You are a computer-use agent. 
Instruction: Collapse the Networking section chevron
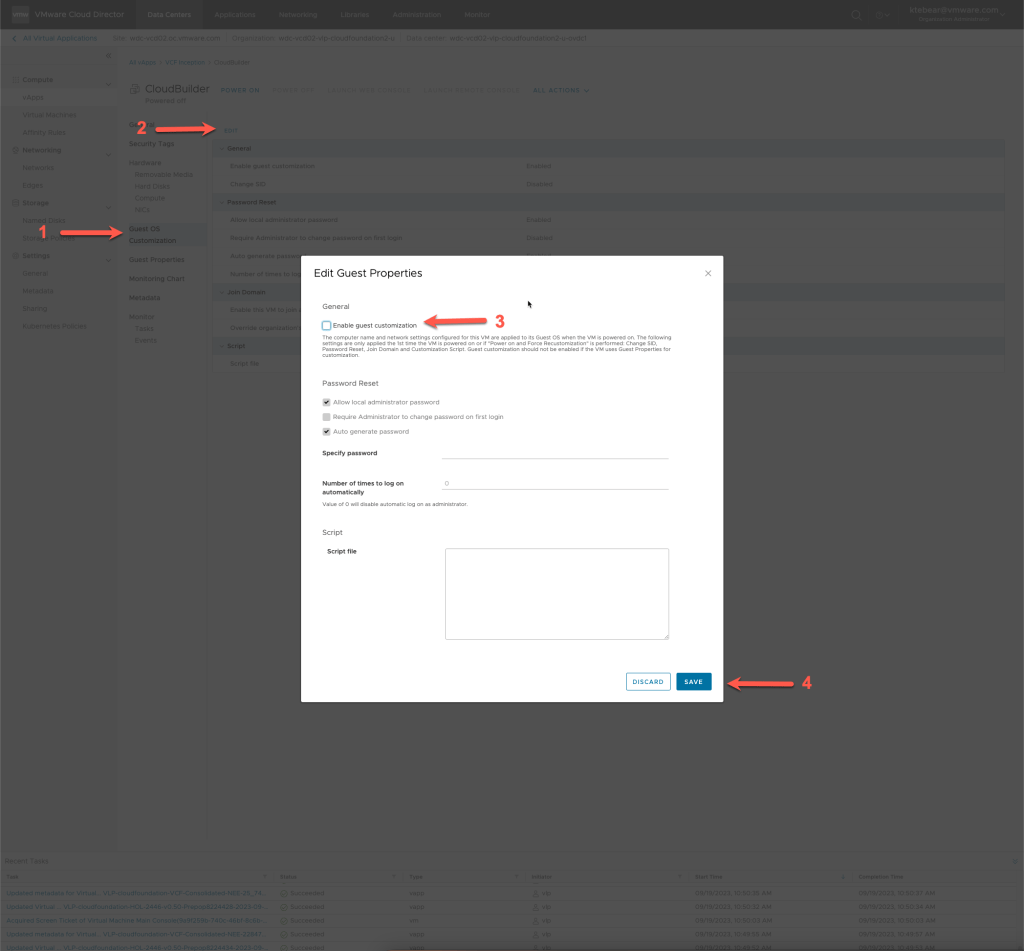tap(108, 155)
